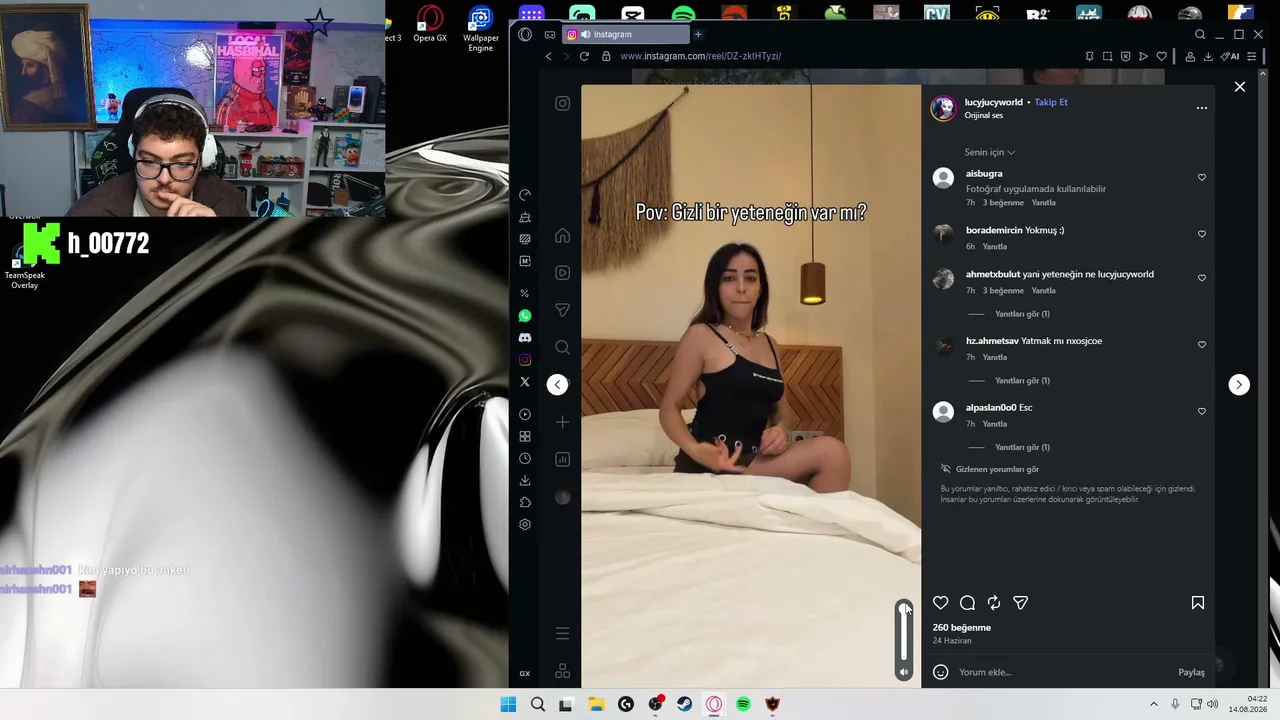1280x720 pixels.
Task: Open the comment bubble icon
Action: [967, 603]
